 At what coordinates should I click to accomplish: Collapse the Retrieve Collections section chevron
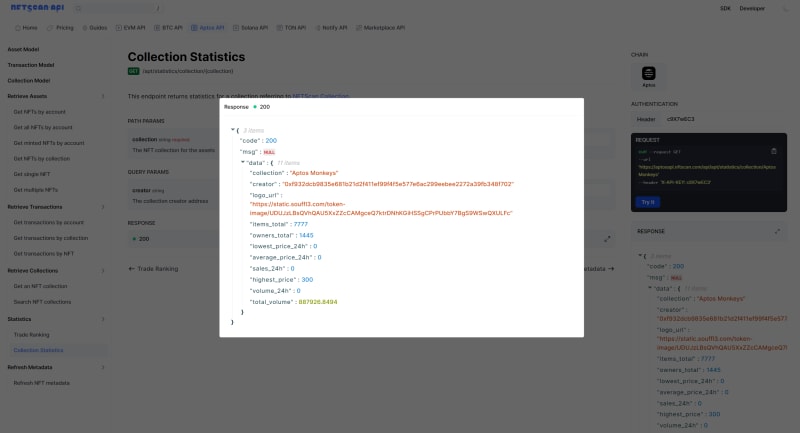[103, 271]
